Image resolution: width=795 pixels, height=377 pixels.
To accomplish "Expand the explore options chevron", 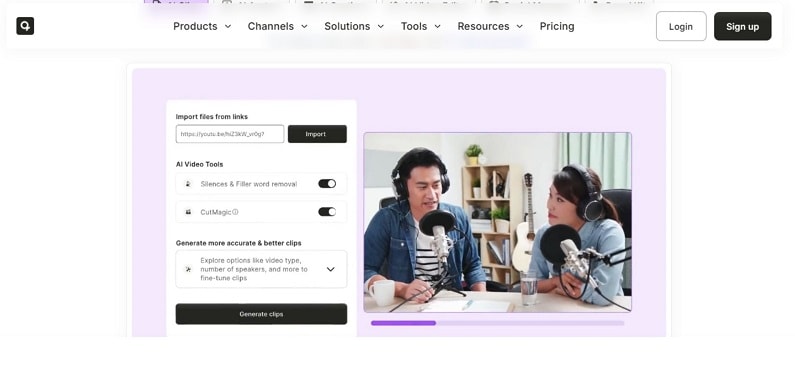I will [x=331, y=269].
